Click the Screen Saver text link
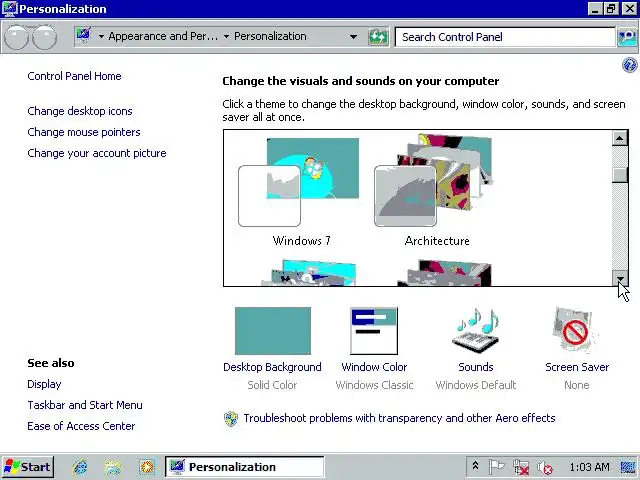The image size is (640, 480). pyautogui.click(x=577, y=367)
